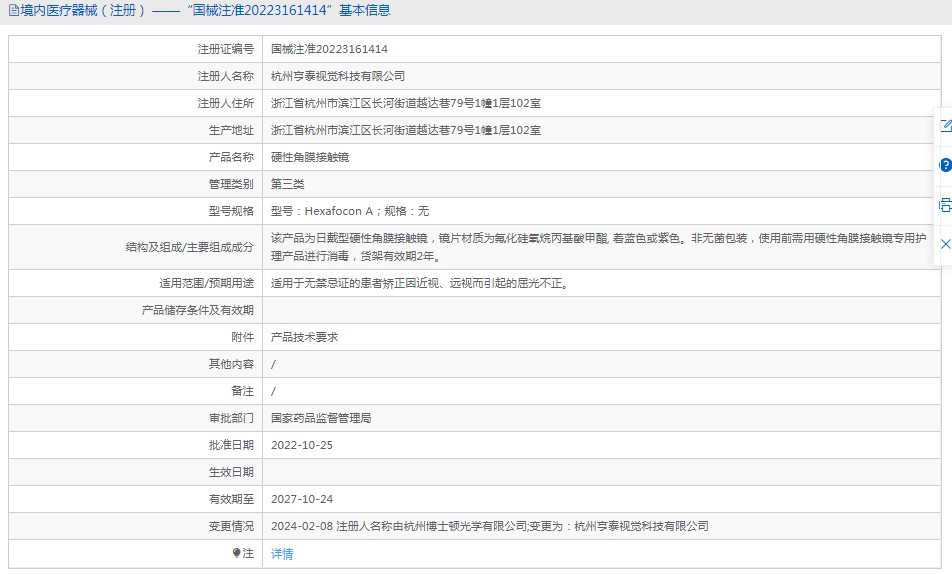952x574 pixels.
Task: Click the model text 型号：Hexafocon A；规格：无
Action: coord(350,211)
